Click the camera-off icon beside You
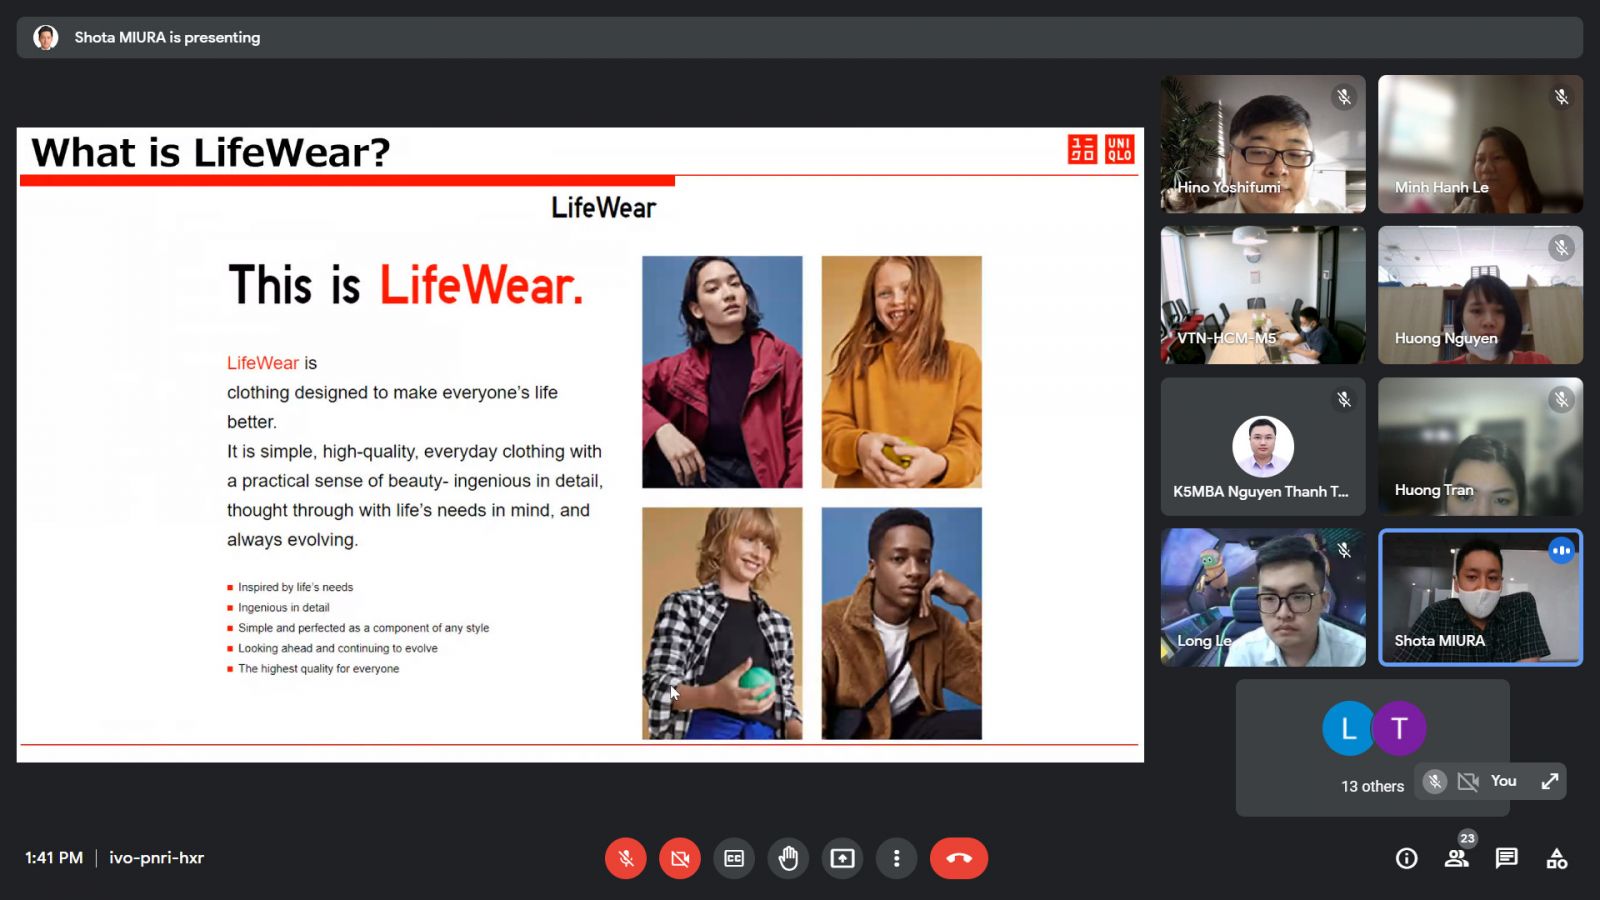Viewport: 1600px width, 900px height. (x=1468, y=781)
